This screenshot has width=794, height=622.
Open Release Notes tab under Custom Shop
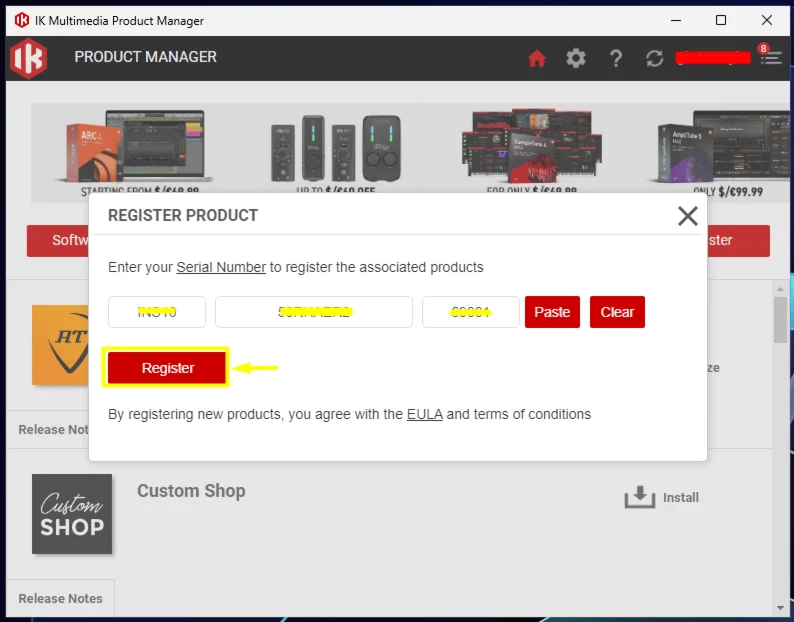(60, 598)
